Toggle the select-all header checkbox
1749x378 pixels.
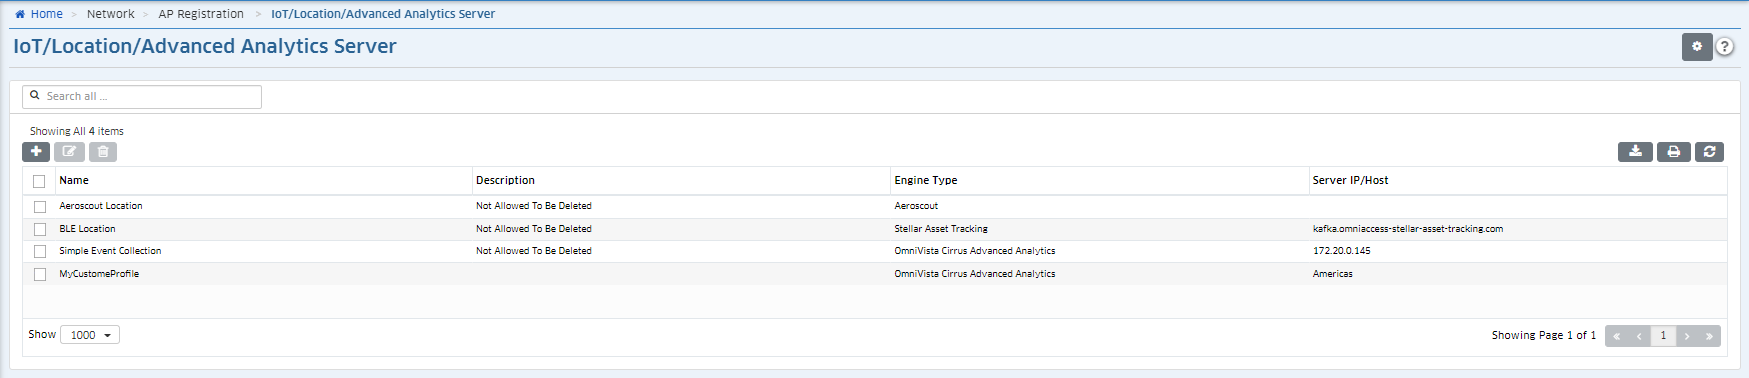(39, 181)
